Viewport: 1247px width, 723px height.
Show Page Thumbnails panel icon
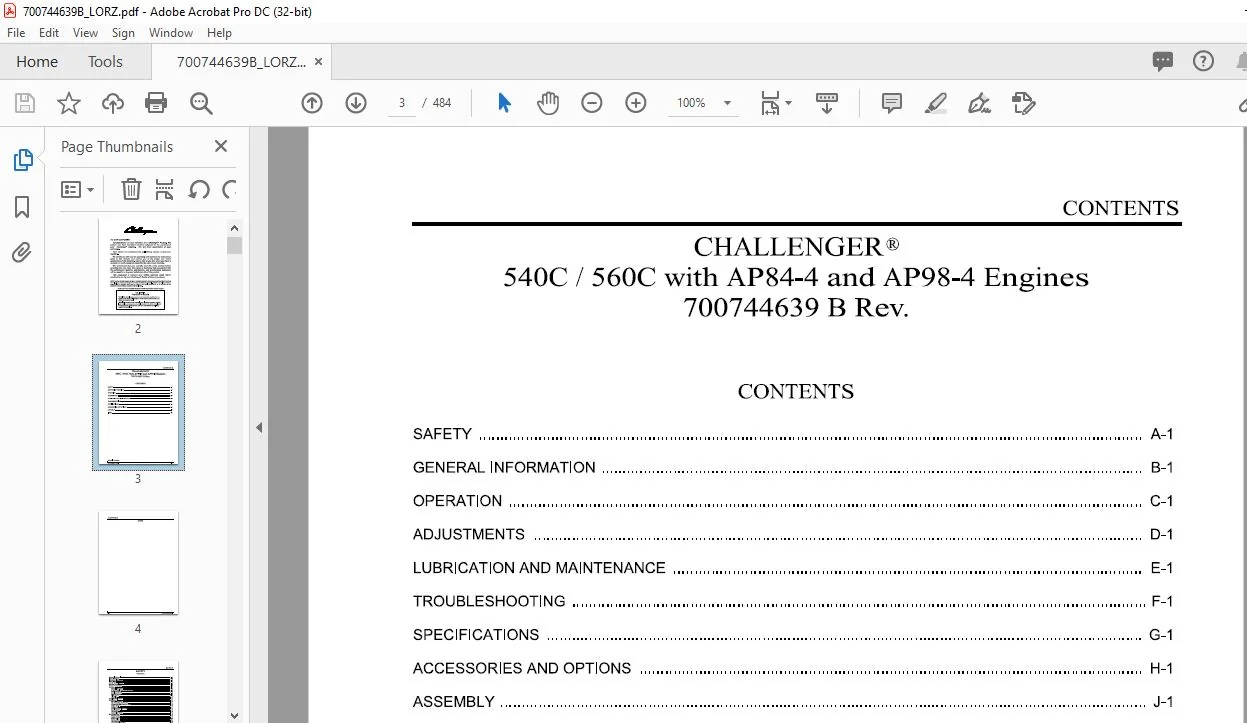coord(22,160)
